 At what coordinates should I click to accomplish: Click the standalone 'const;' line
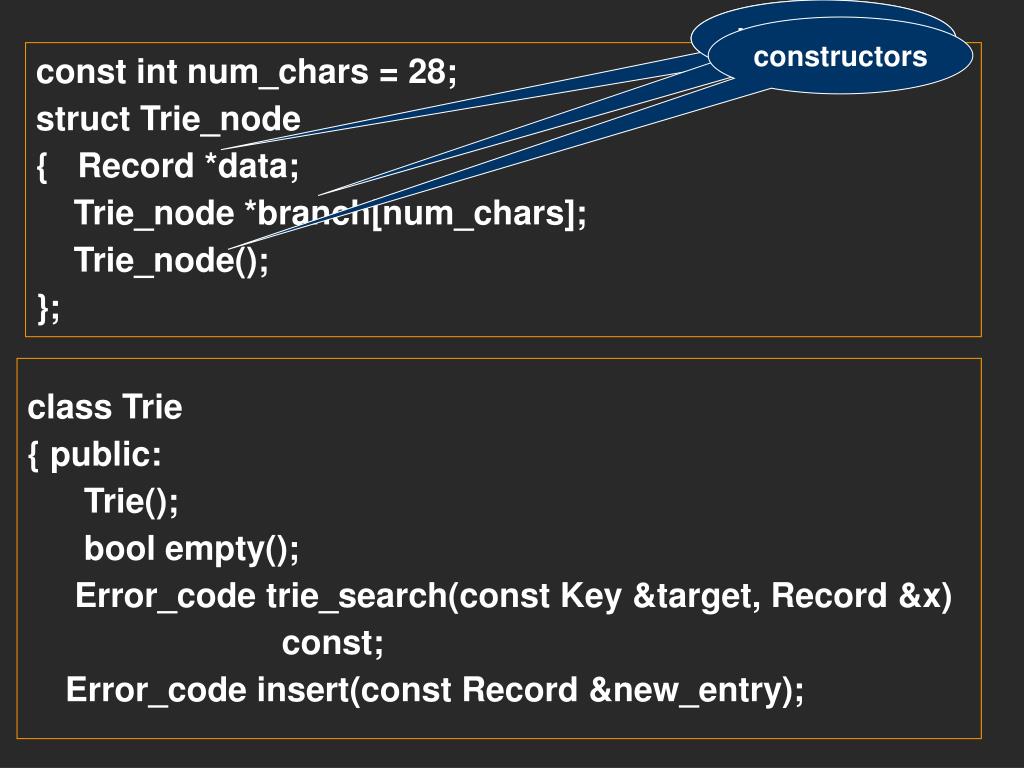(x=332, y=643)
